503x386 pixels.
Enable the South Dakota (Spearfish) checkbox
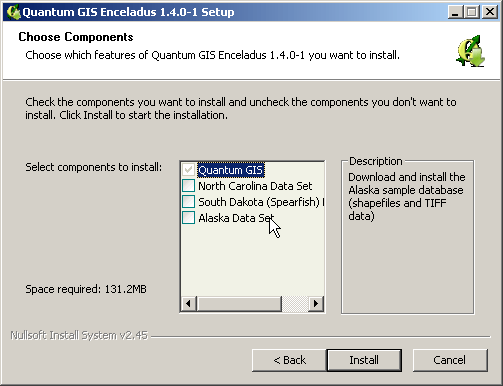pyautogui.click(x=188, y=202)
